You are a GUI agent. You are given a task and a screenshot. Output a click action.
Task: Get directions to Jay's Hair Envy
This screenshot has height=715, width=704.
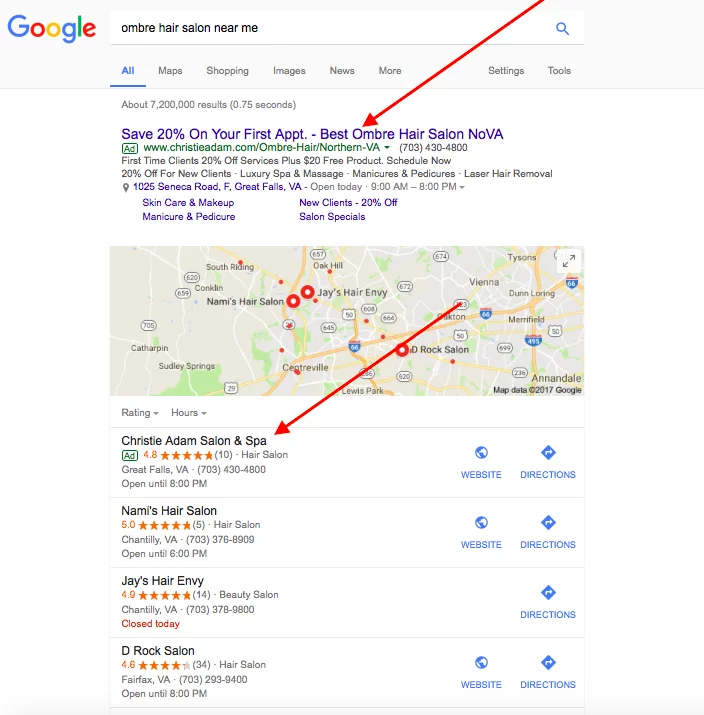[x=548, y=592]
